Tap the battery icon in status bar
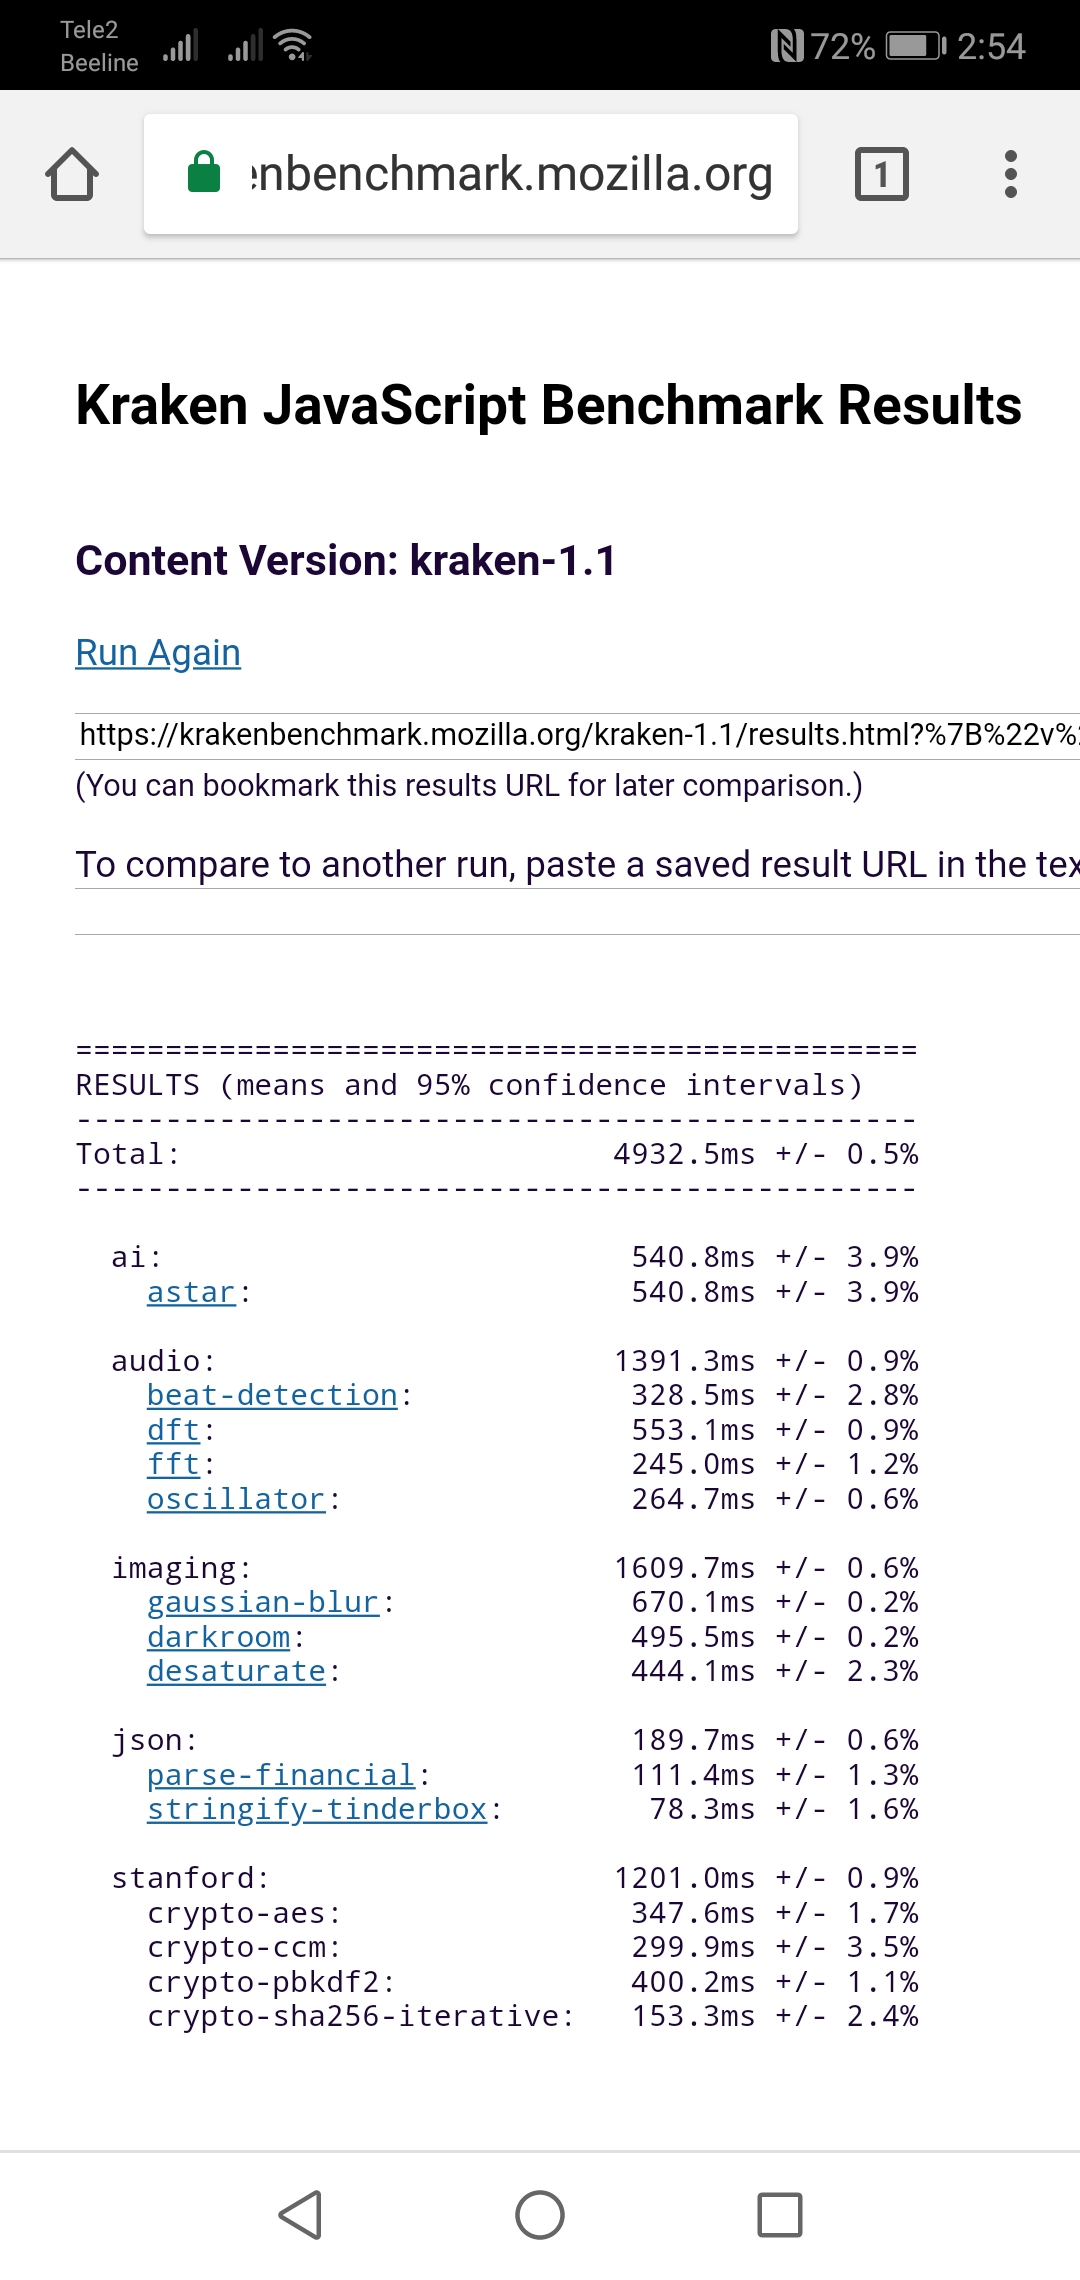Image resolution: width=1080 pixels, height=2280 pixels. click(x=915, y=46)
